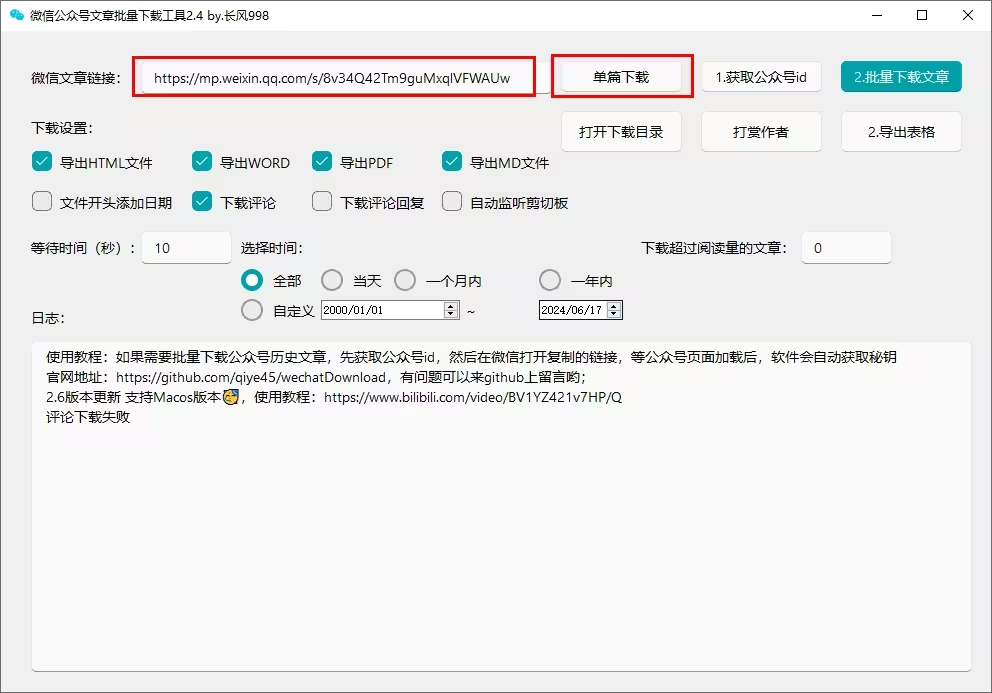The image size is (992, 693).
Task: Select the 自定义 custom date radio
Action: [x=252, y=310]
